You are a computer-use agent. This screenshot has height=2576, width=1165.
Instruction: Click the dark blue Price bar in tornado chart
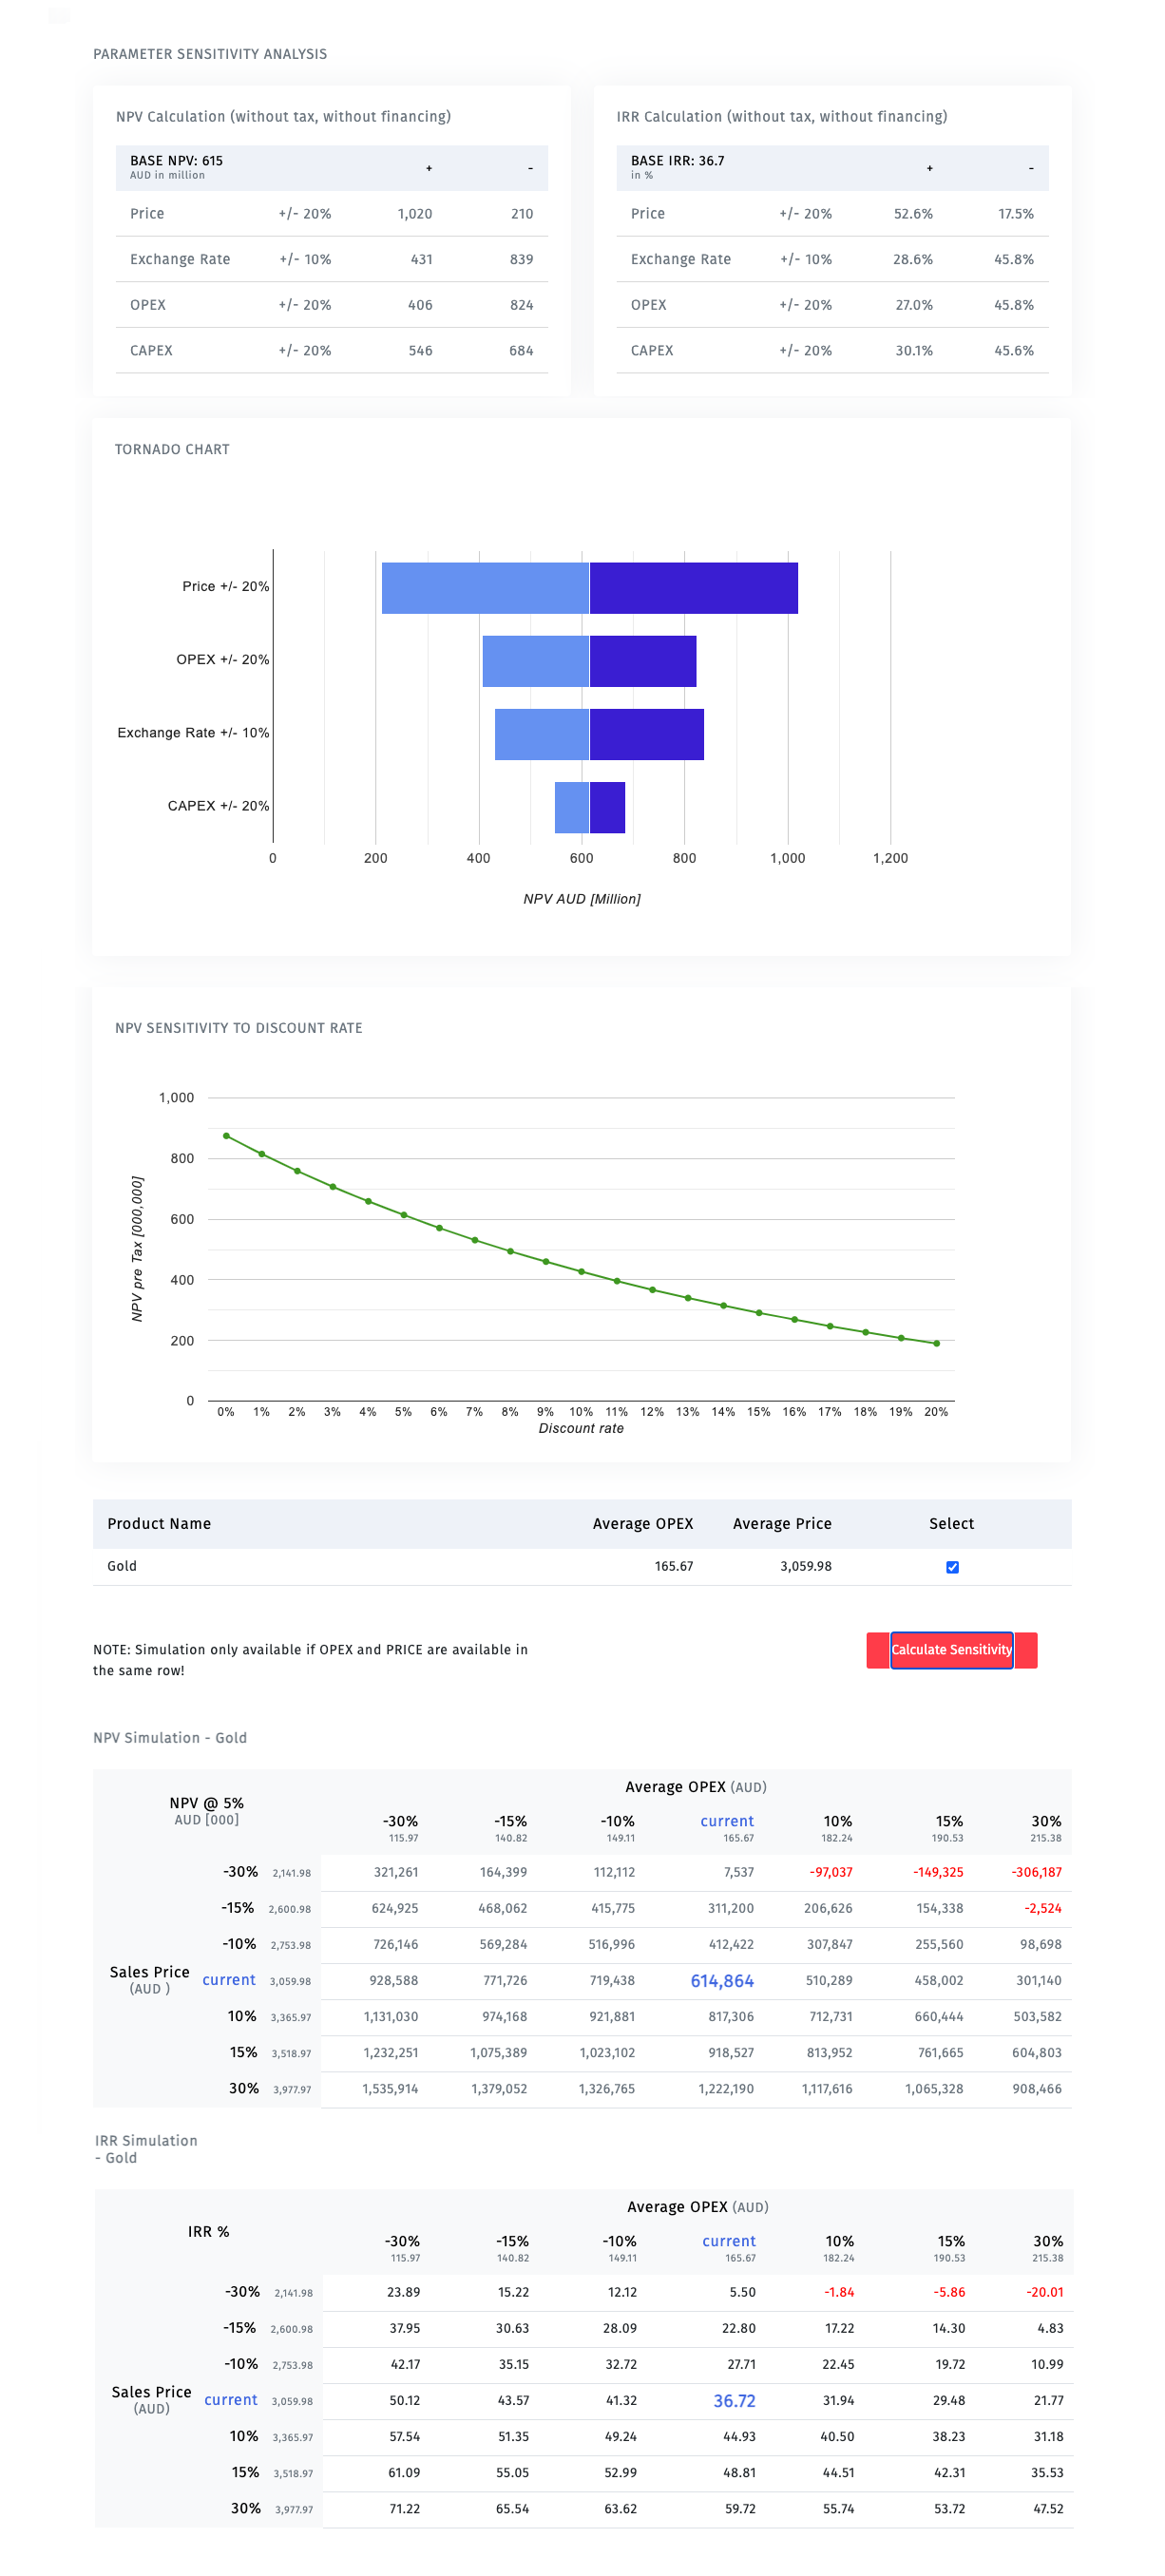pos(693,588)
